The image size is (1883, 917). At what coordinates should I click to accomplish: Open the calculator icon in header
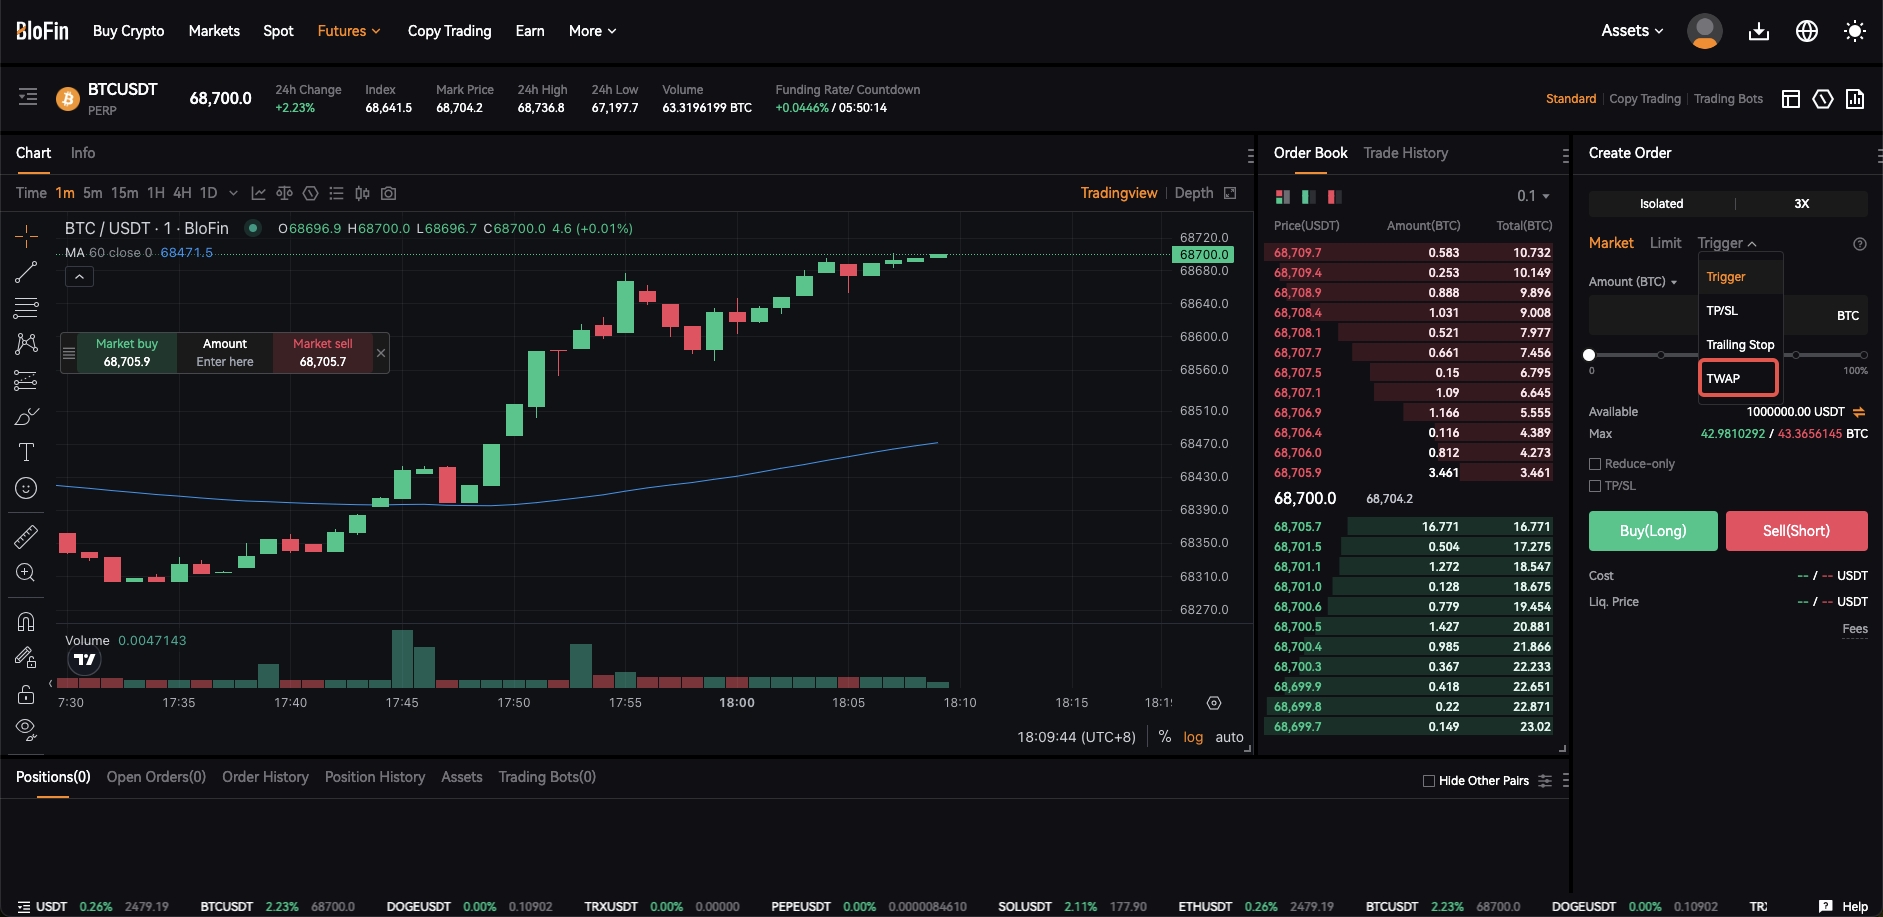(x=1855, y=99)
